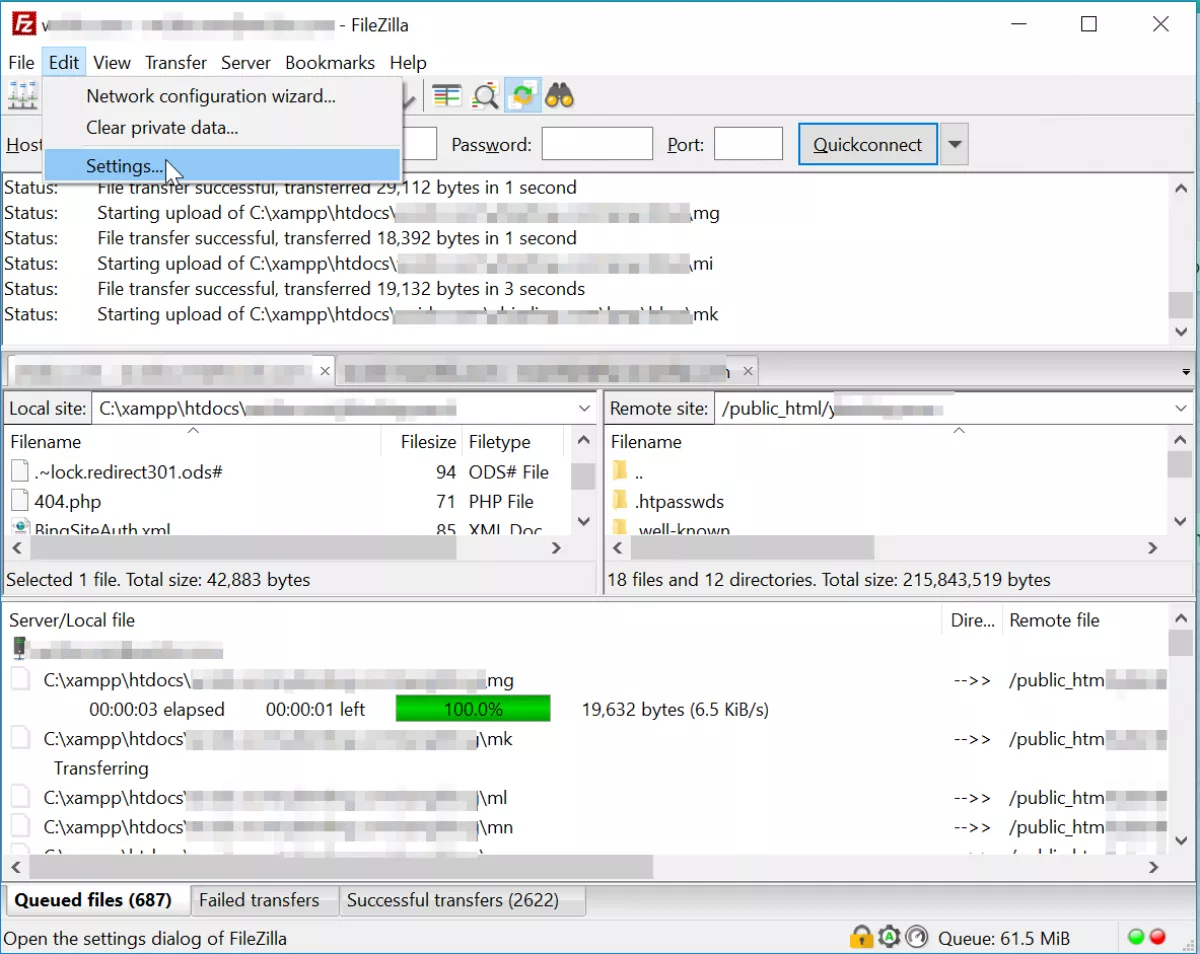The height and width of the screenshot is (954, 1200).
Task: Open the File menu
Action: [21, 62]
